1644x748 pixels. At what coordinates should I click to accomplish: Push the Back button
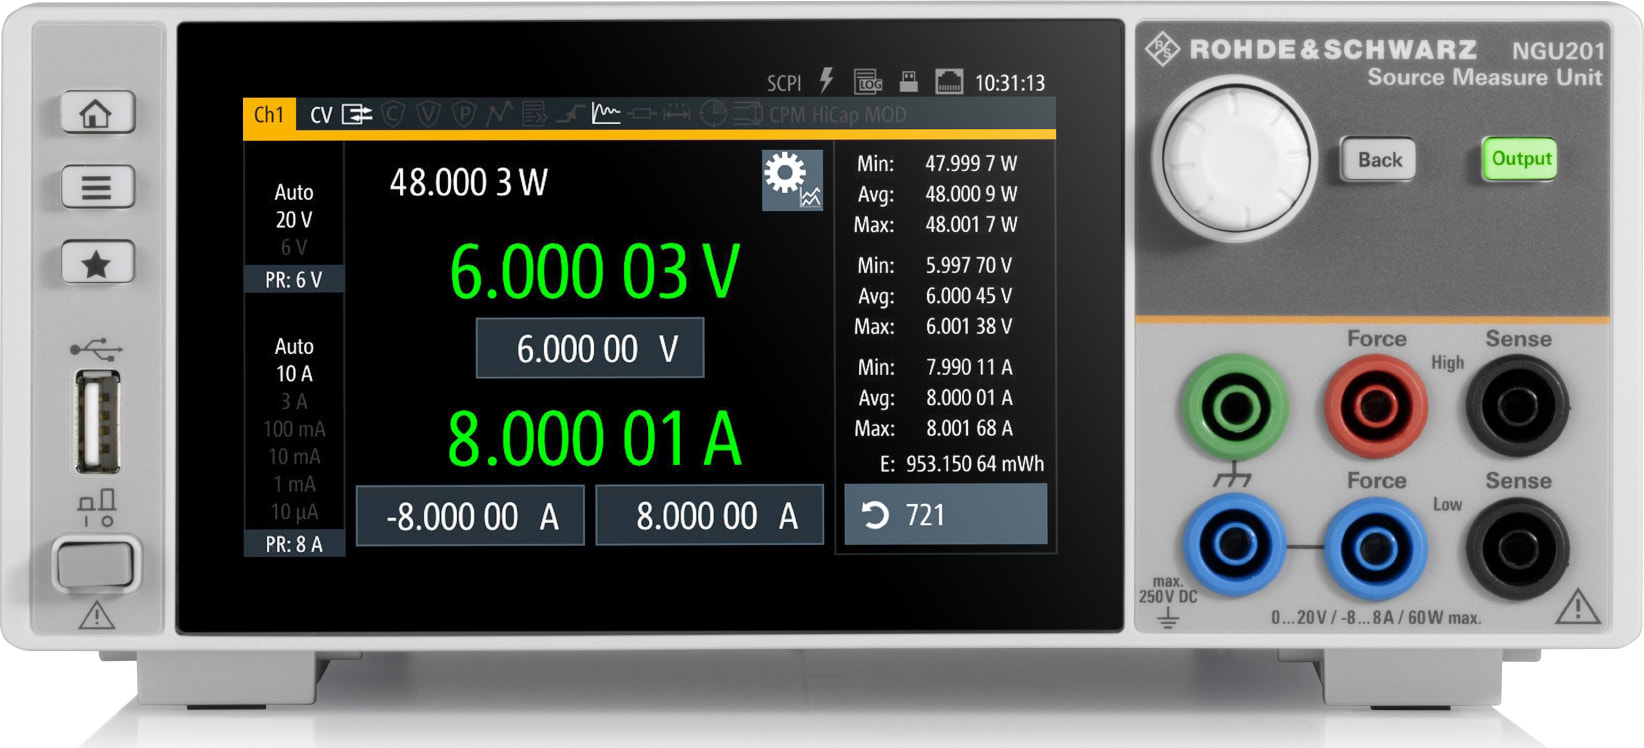click(1379, 160)
